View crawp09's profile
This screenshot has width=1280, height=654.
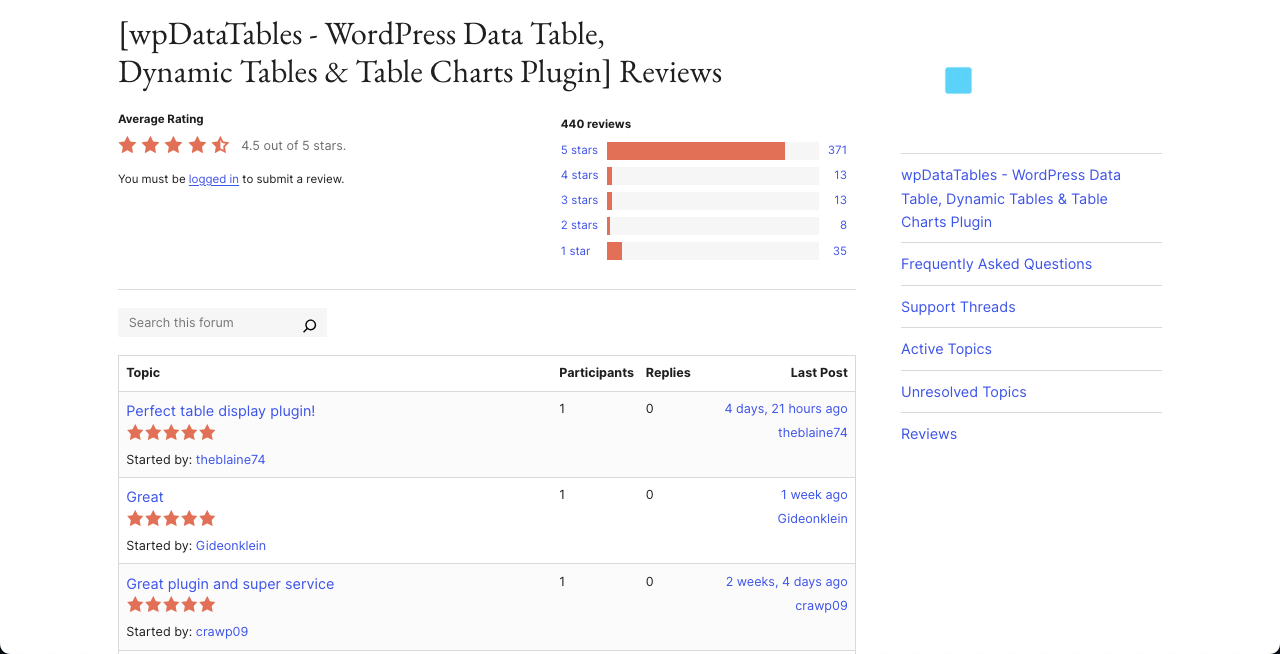pos(221,631)
